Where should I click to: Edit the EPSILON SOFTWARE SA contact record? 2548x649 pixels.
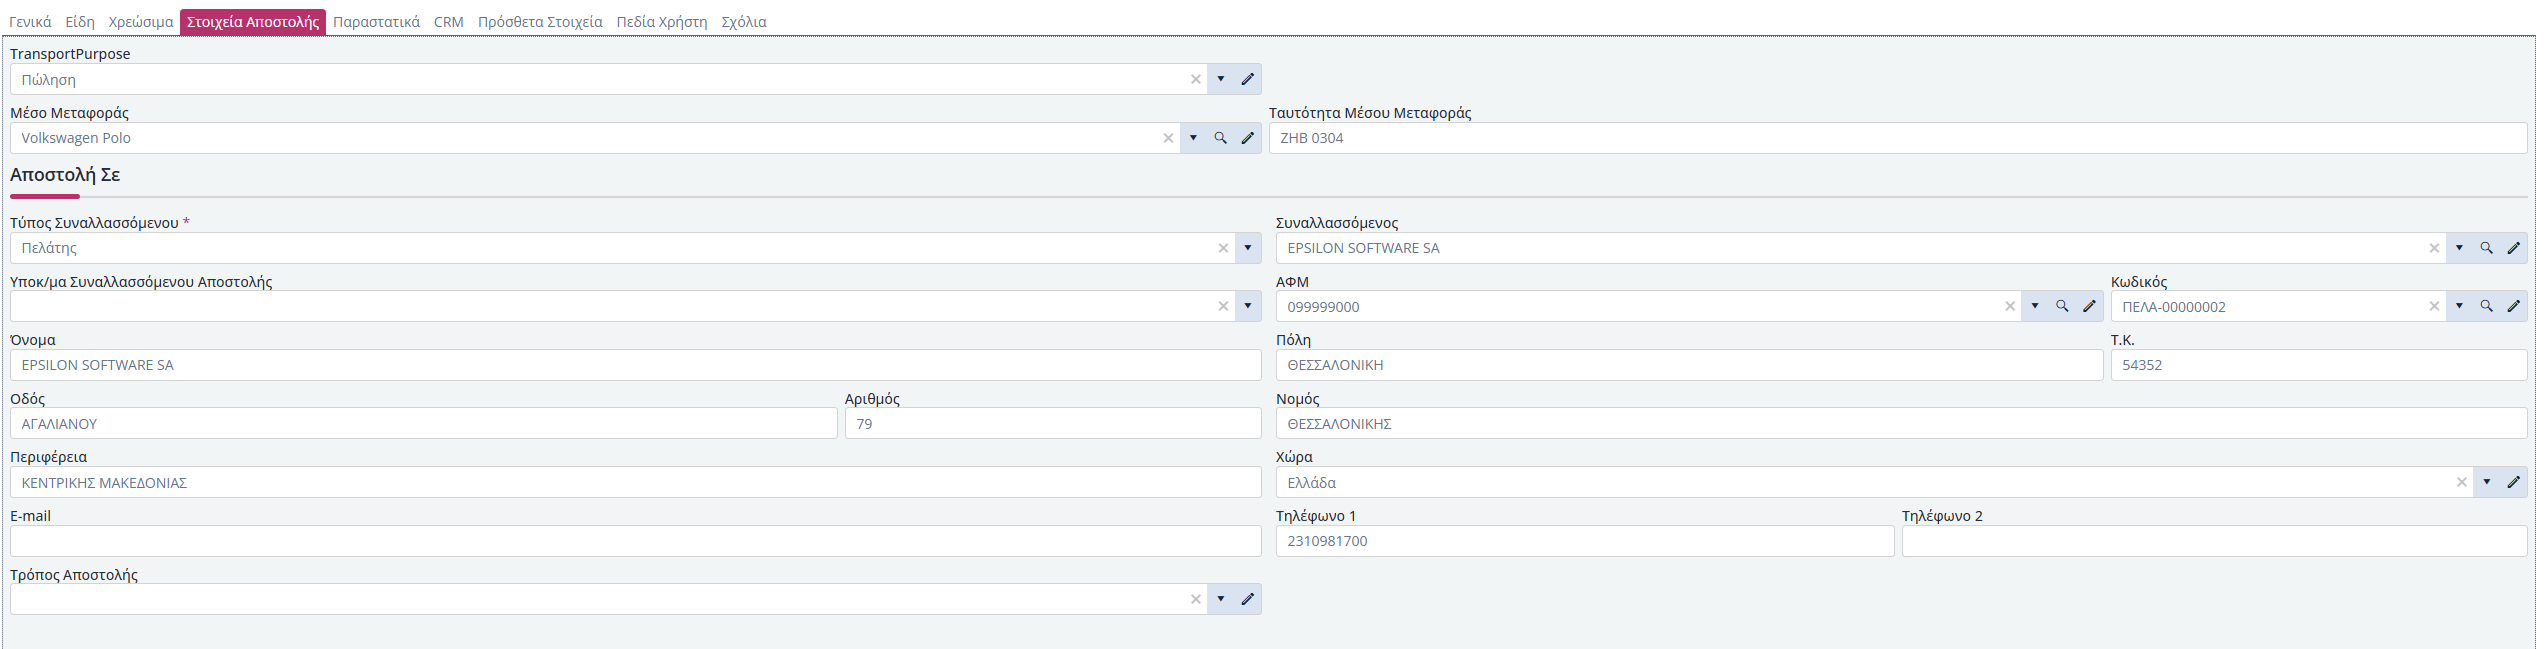pyautogui.click(x=2513, y=248)
